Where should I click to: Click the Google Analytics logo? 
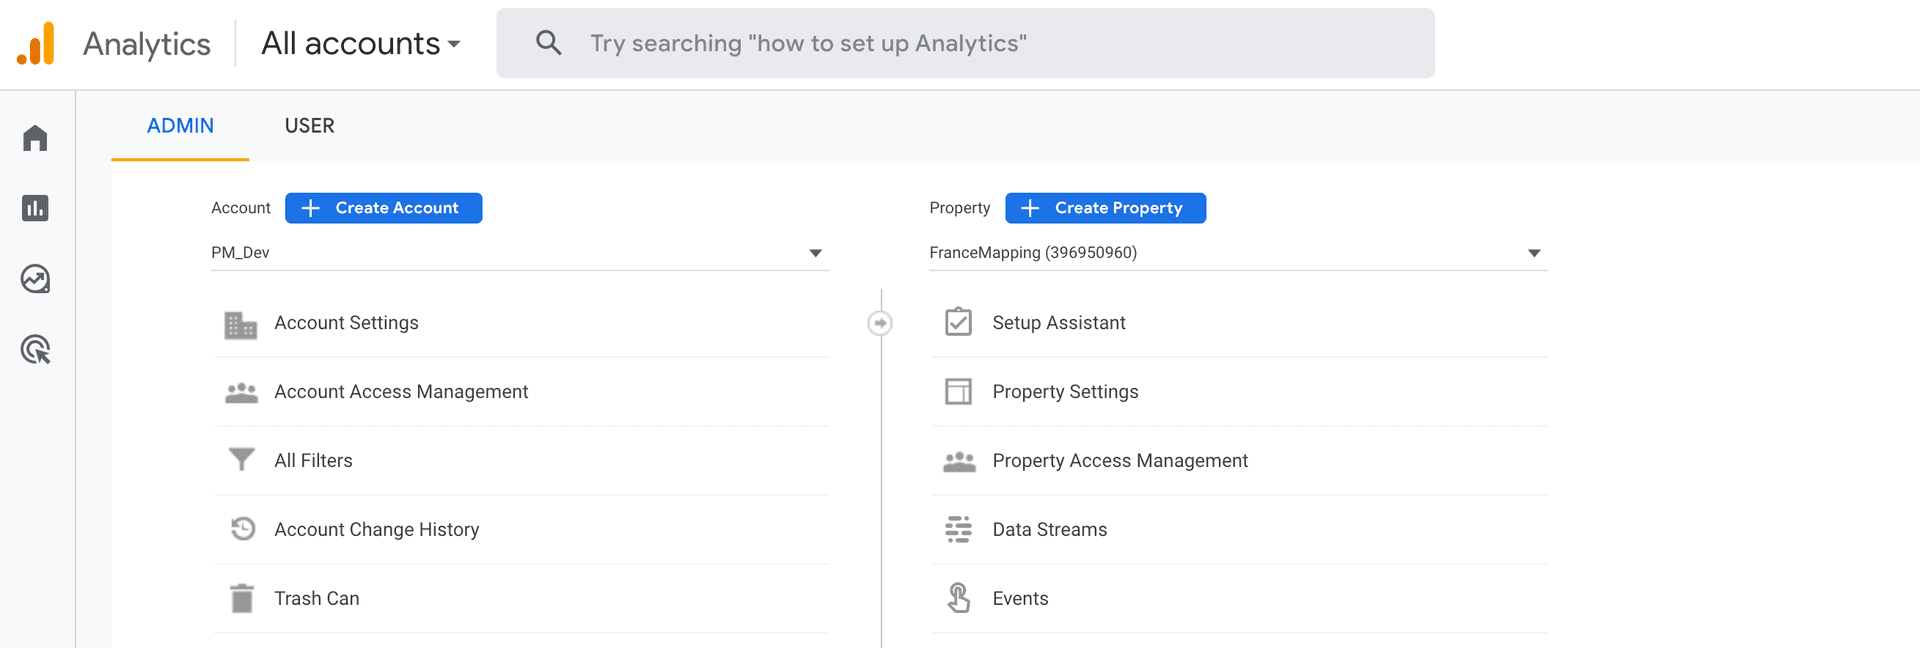coord(36,44)
